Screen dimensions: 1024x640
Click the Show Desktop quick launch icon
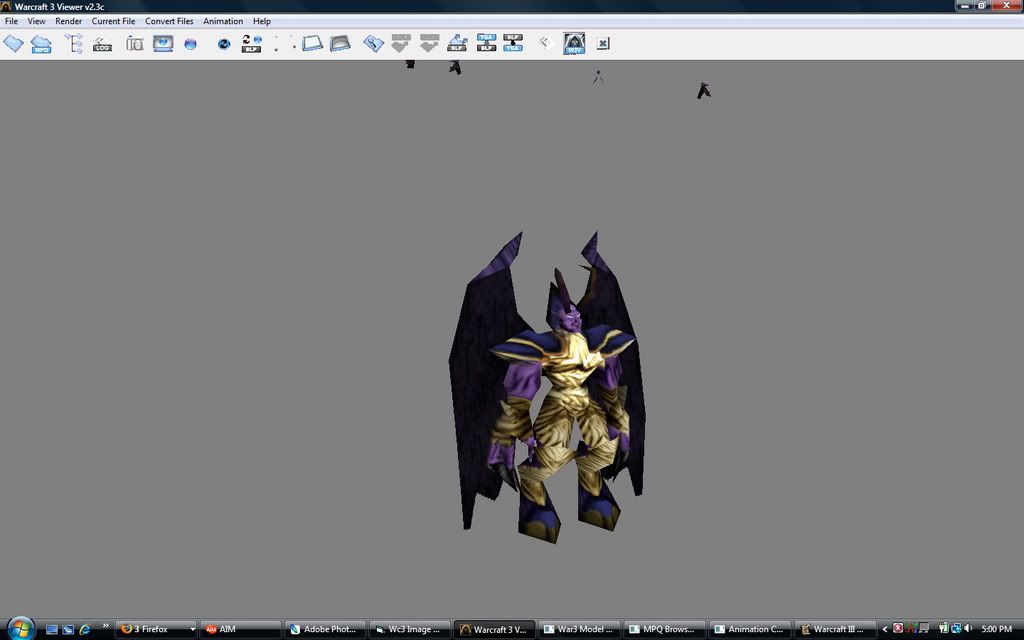52,630
